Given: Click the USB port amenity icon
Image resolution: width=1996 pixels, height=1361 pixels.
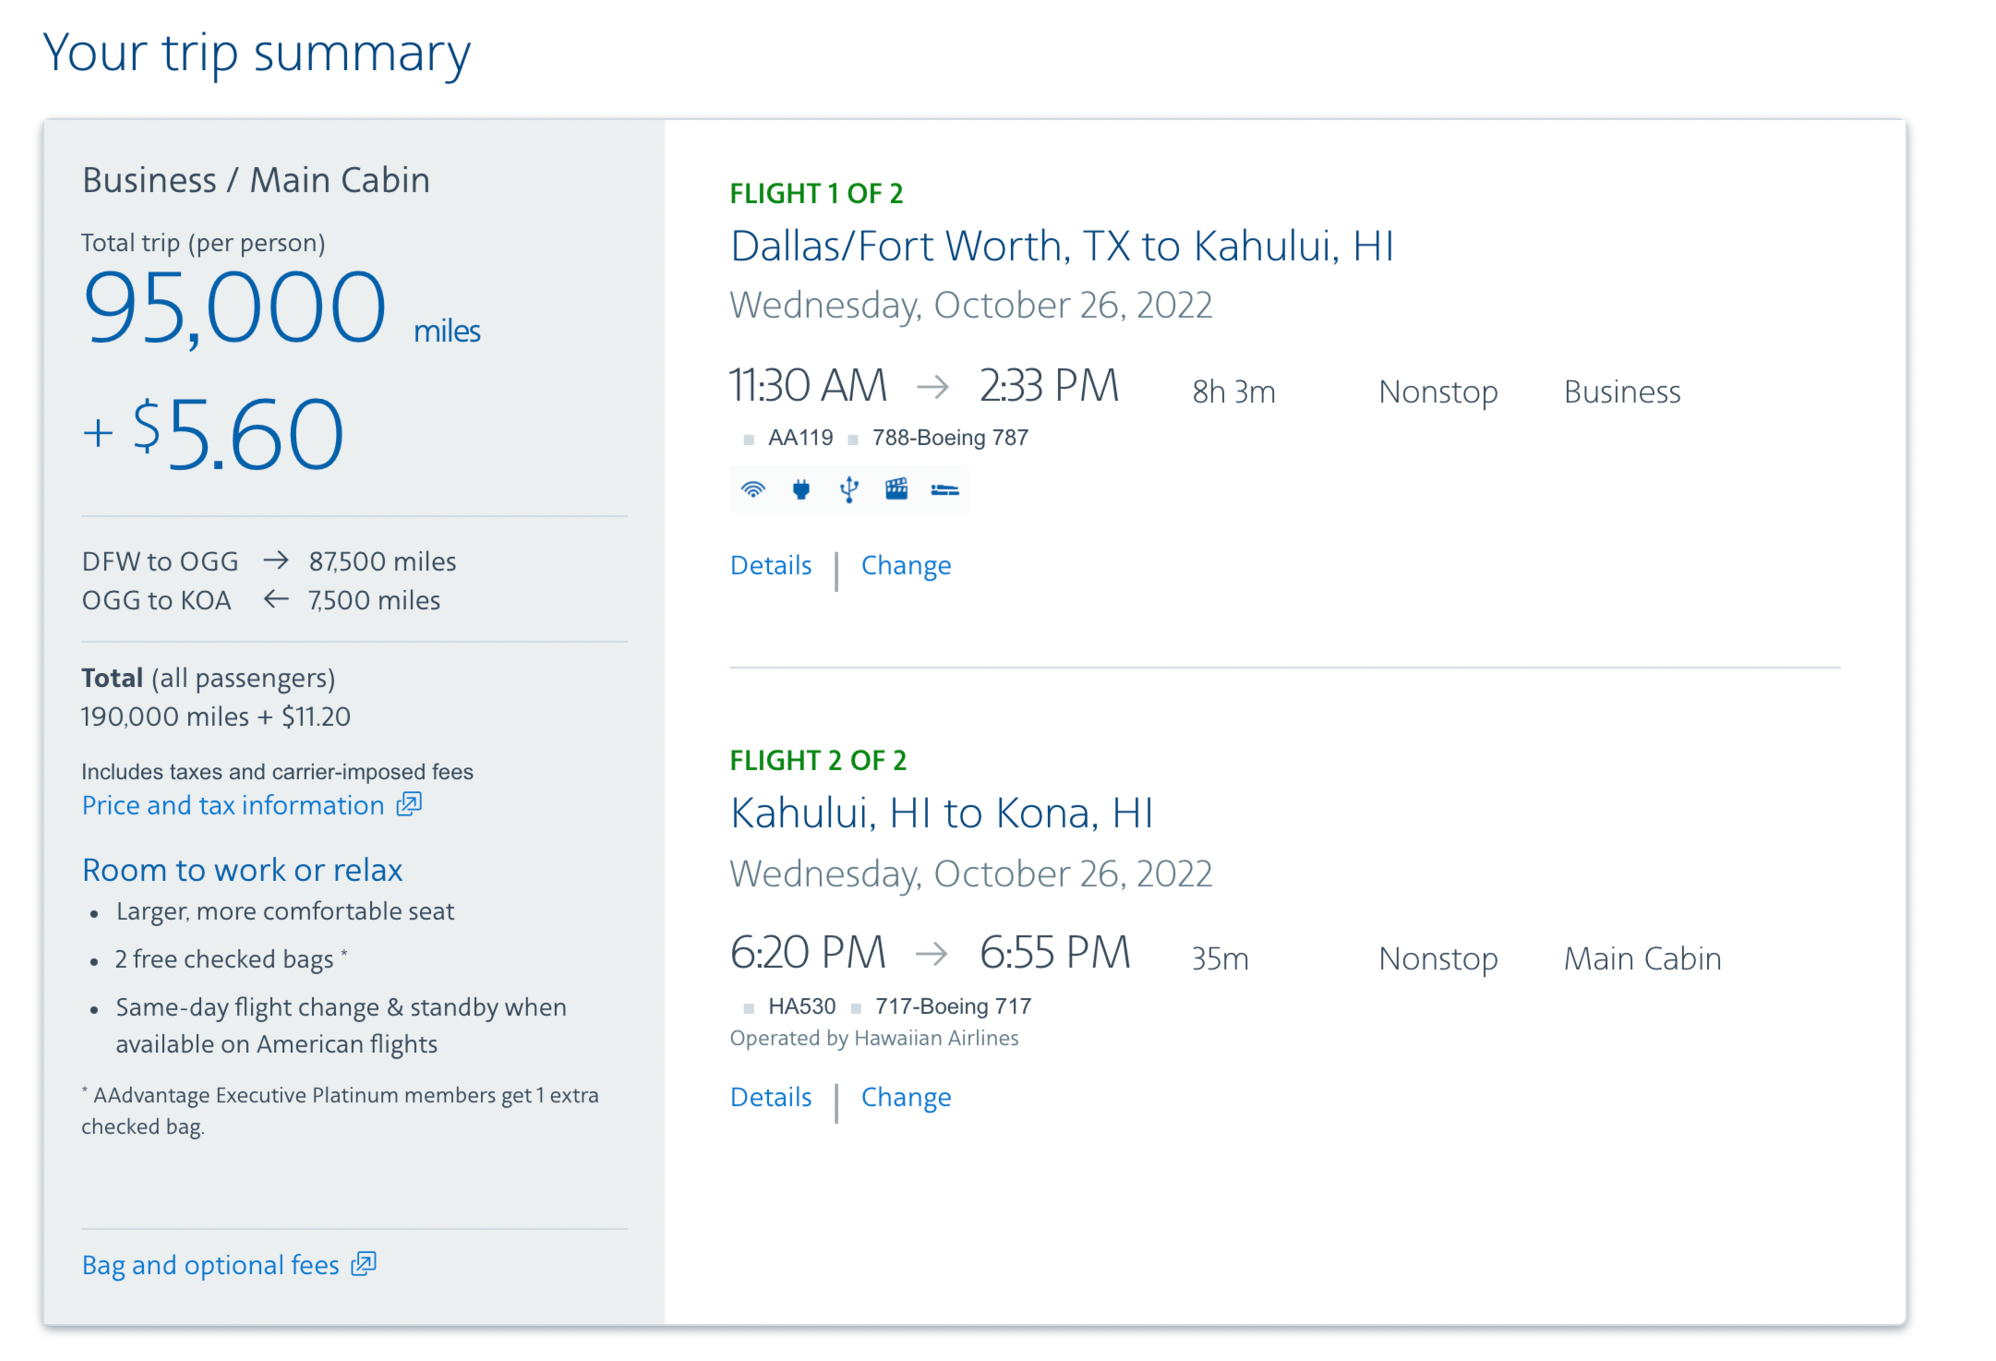Looking at the screenshot, I should click(x=849, y=489).
